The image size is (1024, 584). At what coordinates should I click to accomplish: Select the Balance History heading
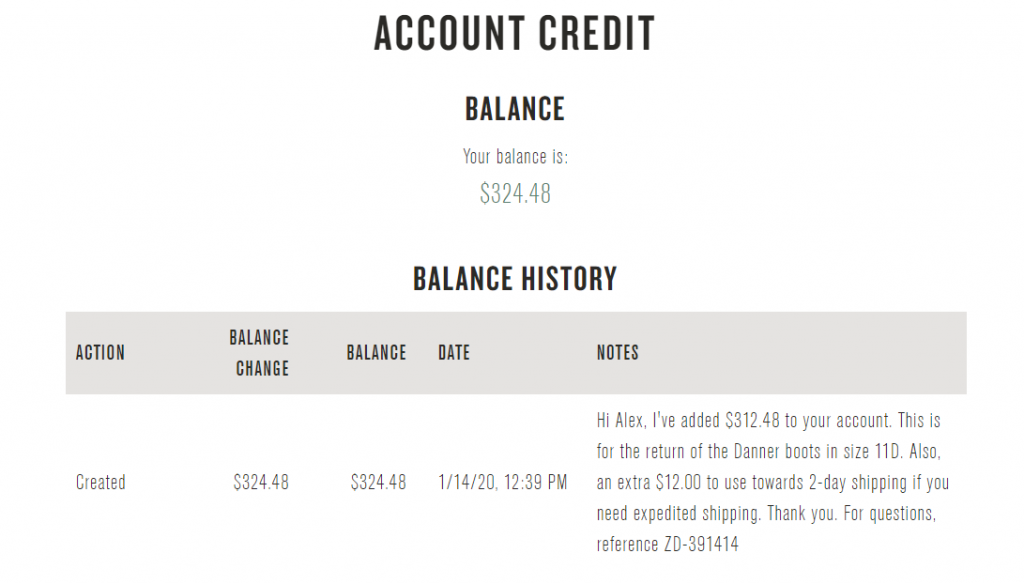pyautogui.click(x=515, y=279)
